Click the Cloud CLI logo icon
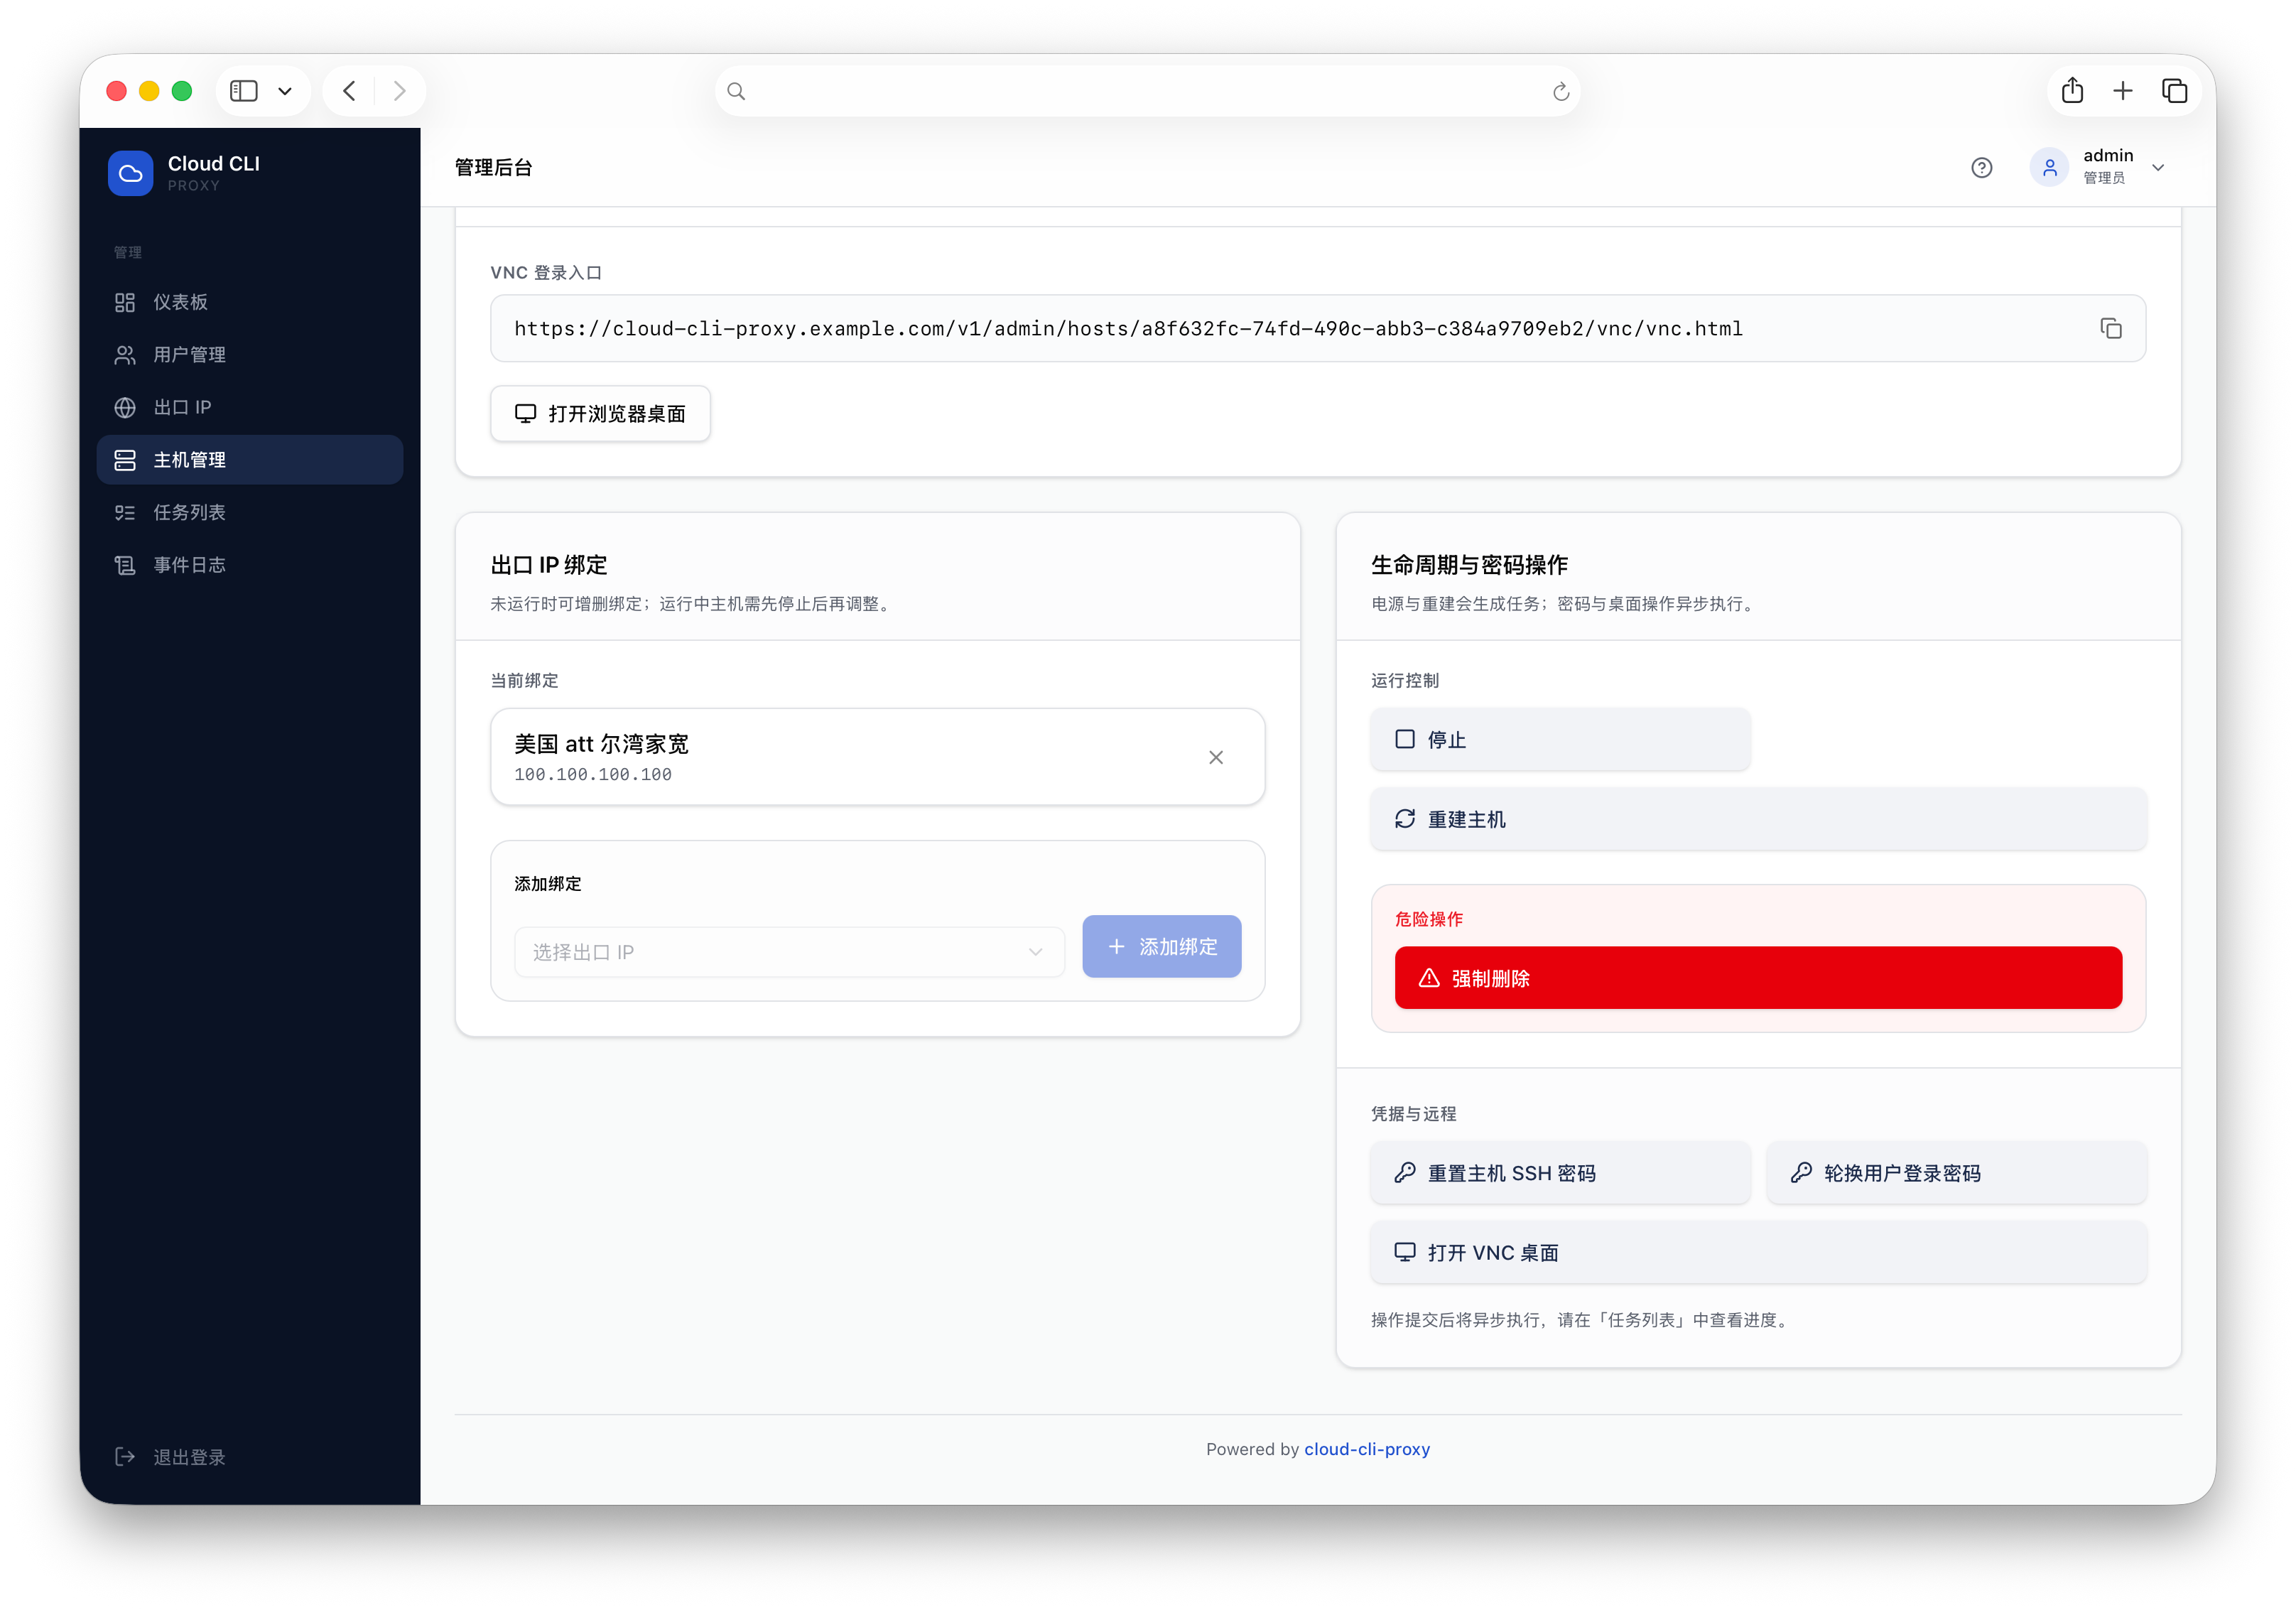The image size is (2296, 1610). (131, 173)
